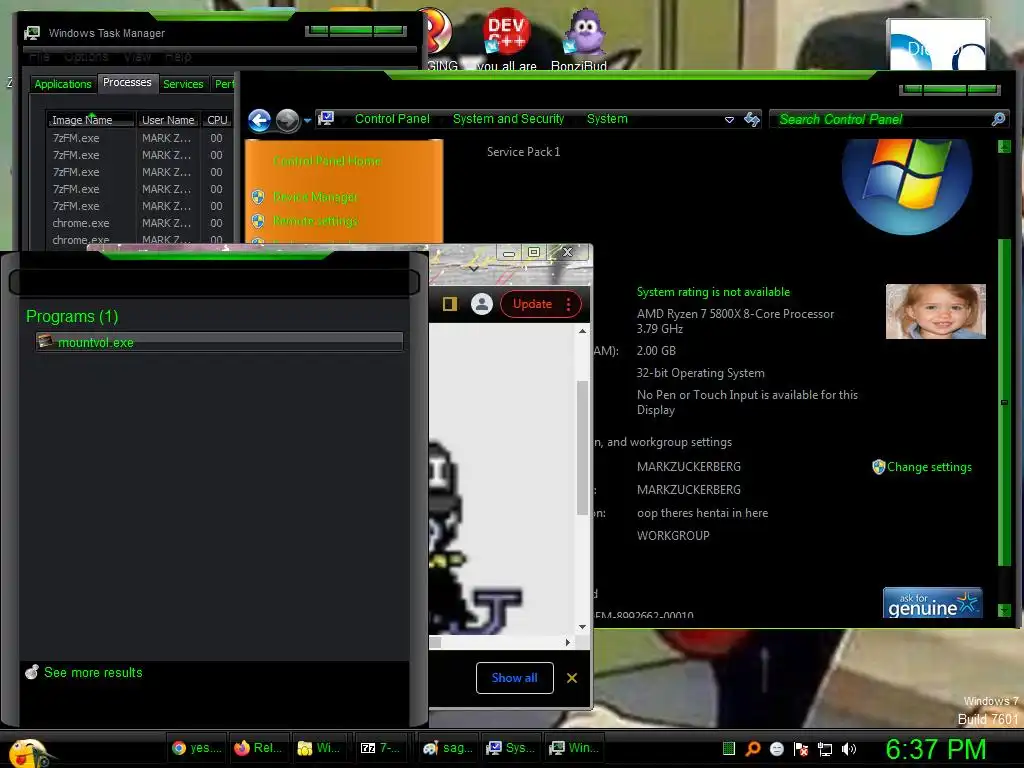Click the Chrome Update button

(x=532, y=304)
